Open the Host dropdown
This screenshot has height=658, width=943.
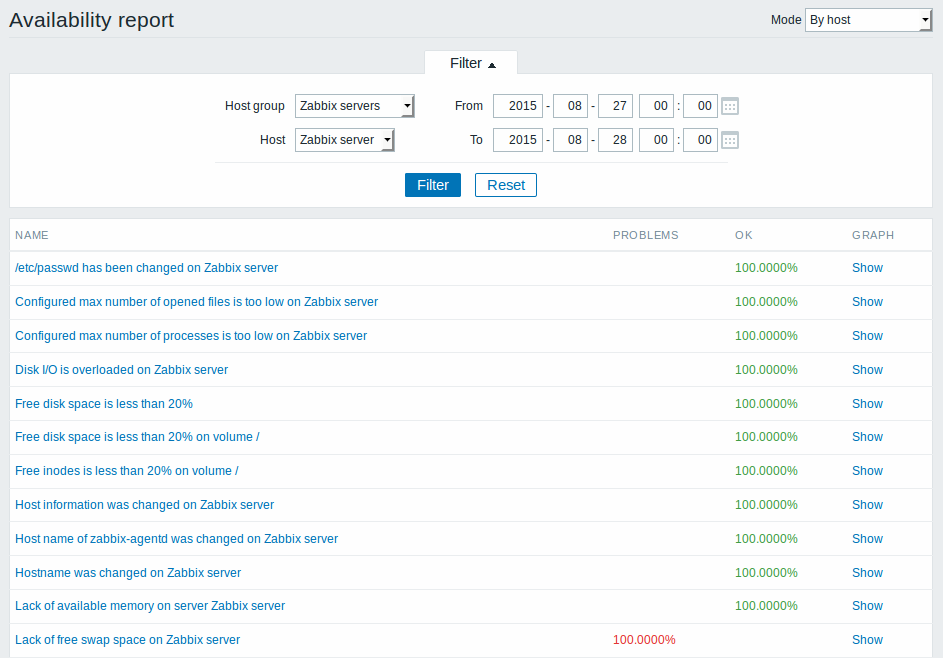point(345,140)
